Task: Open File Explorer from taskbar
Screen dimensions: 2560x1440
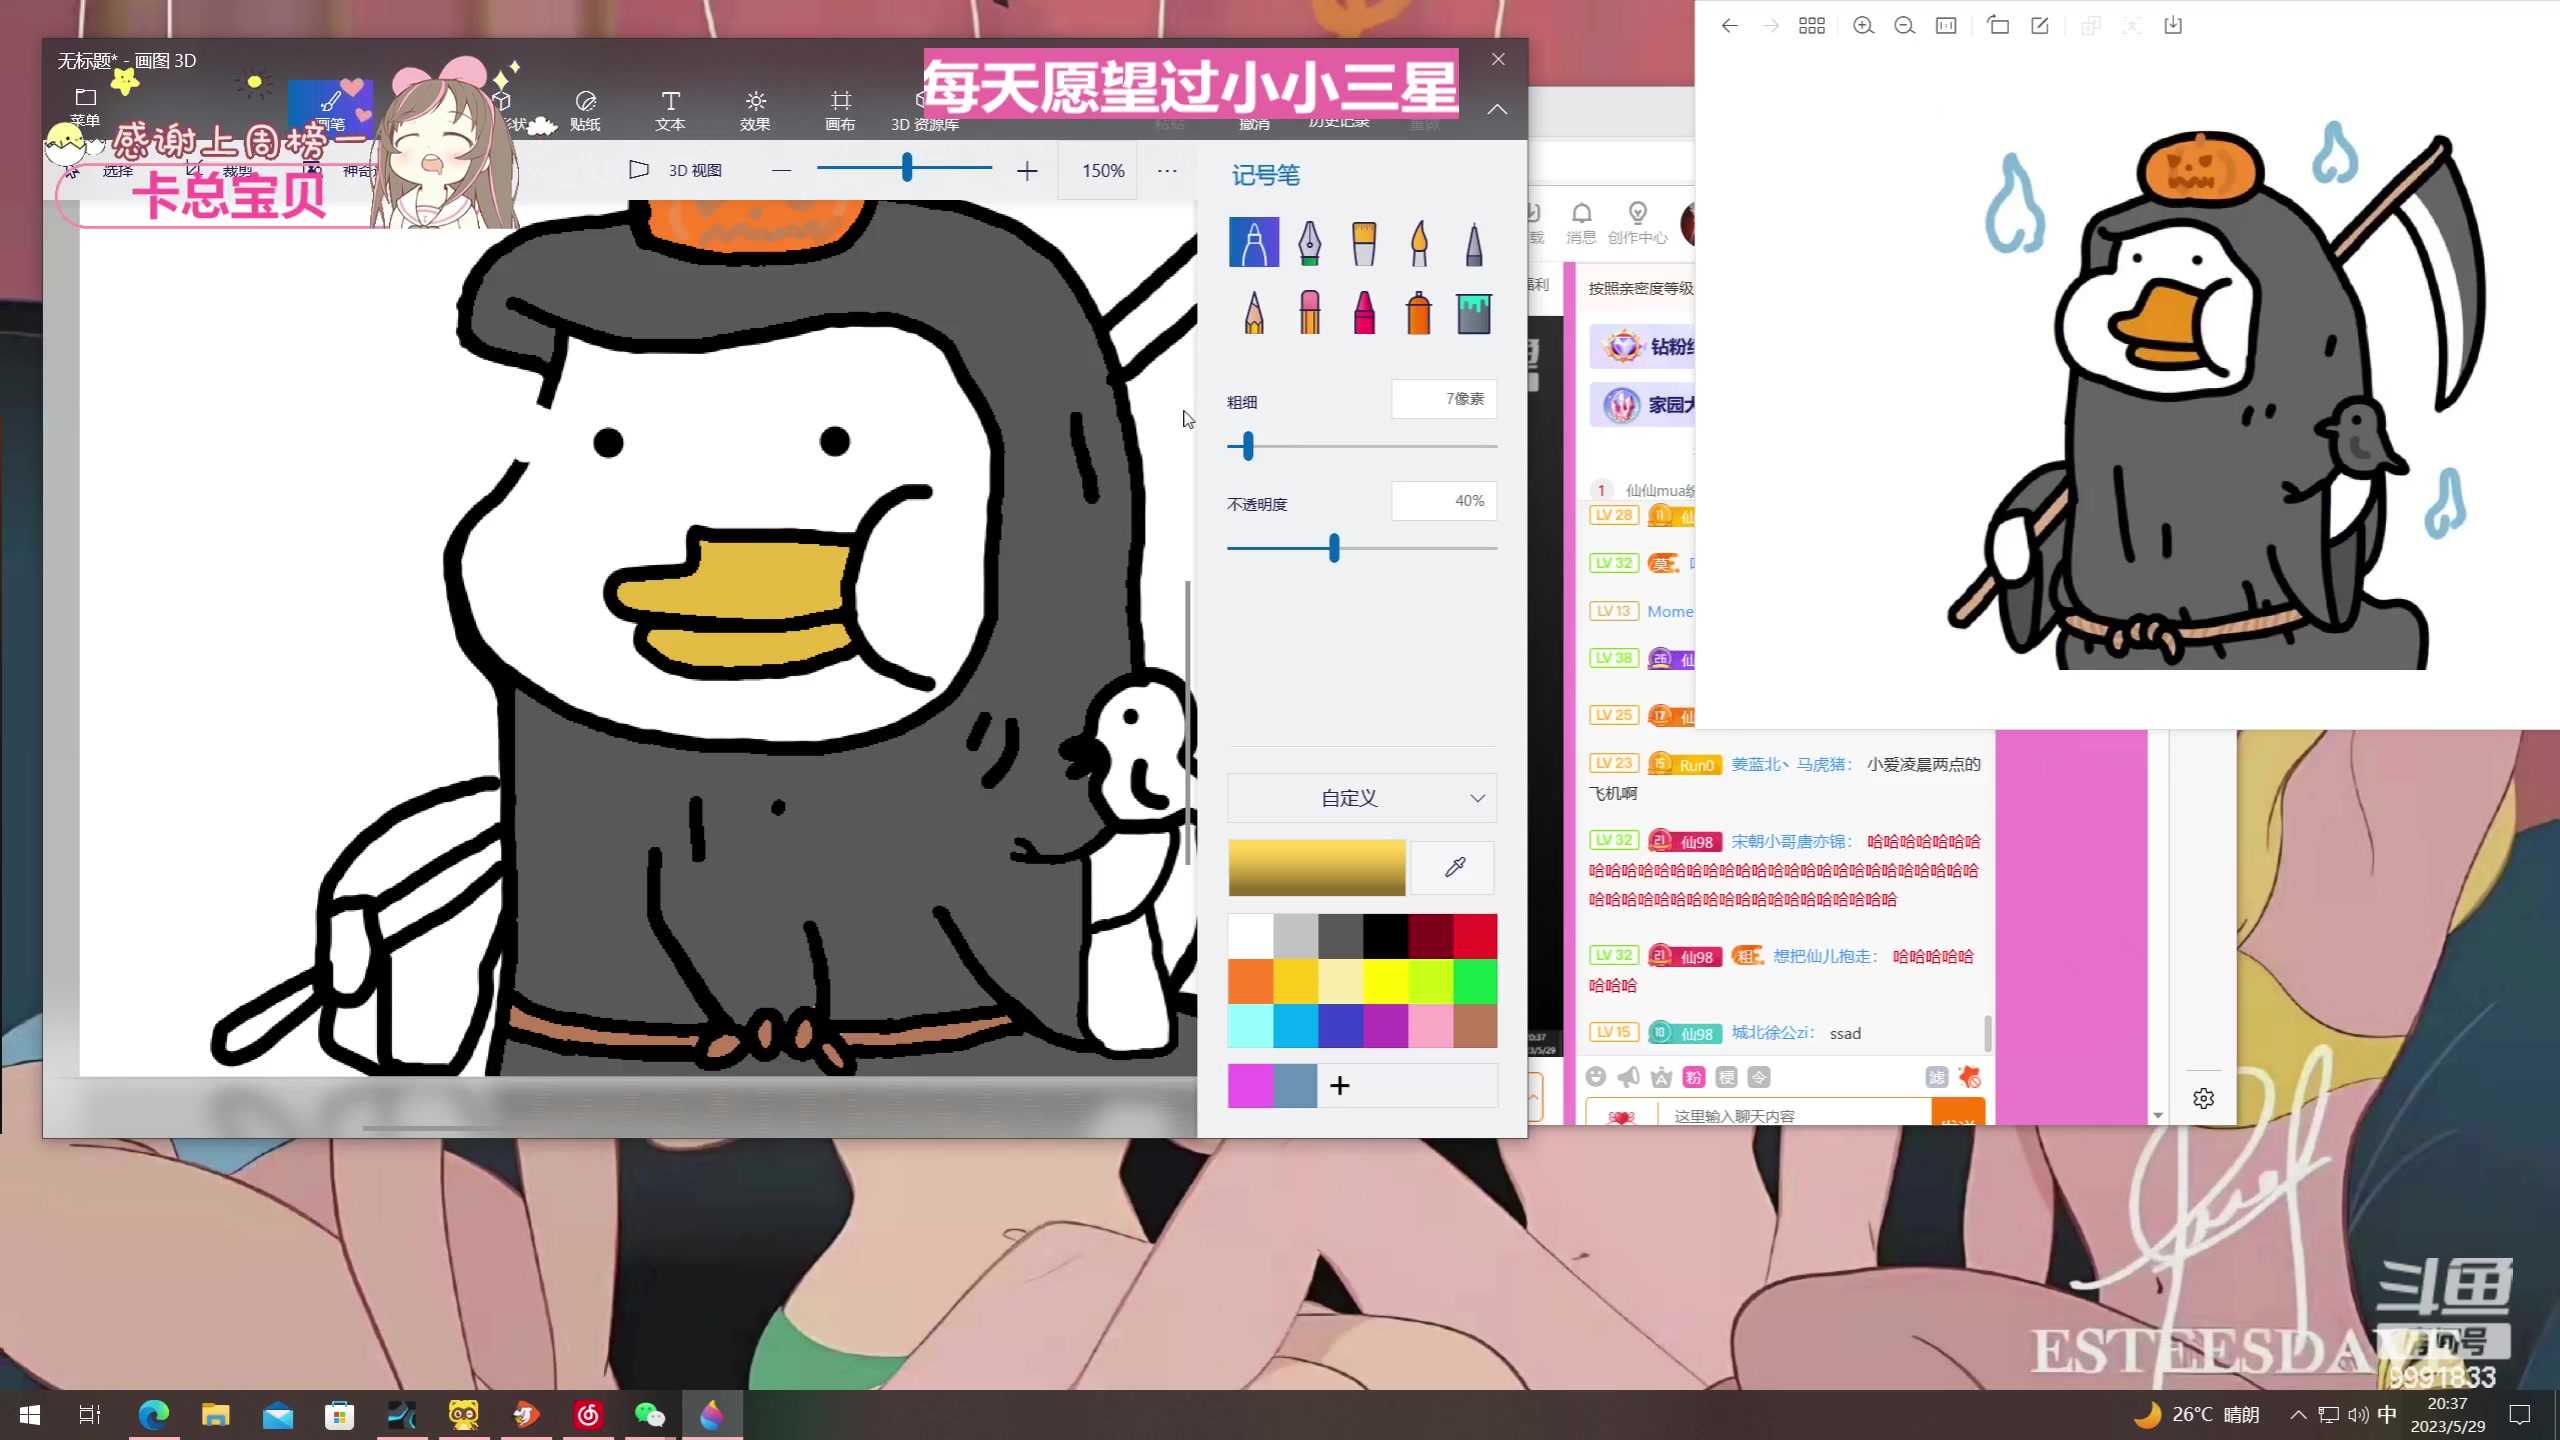Action: [x=215, y=1415]
